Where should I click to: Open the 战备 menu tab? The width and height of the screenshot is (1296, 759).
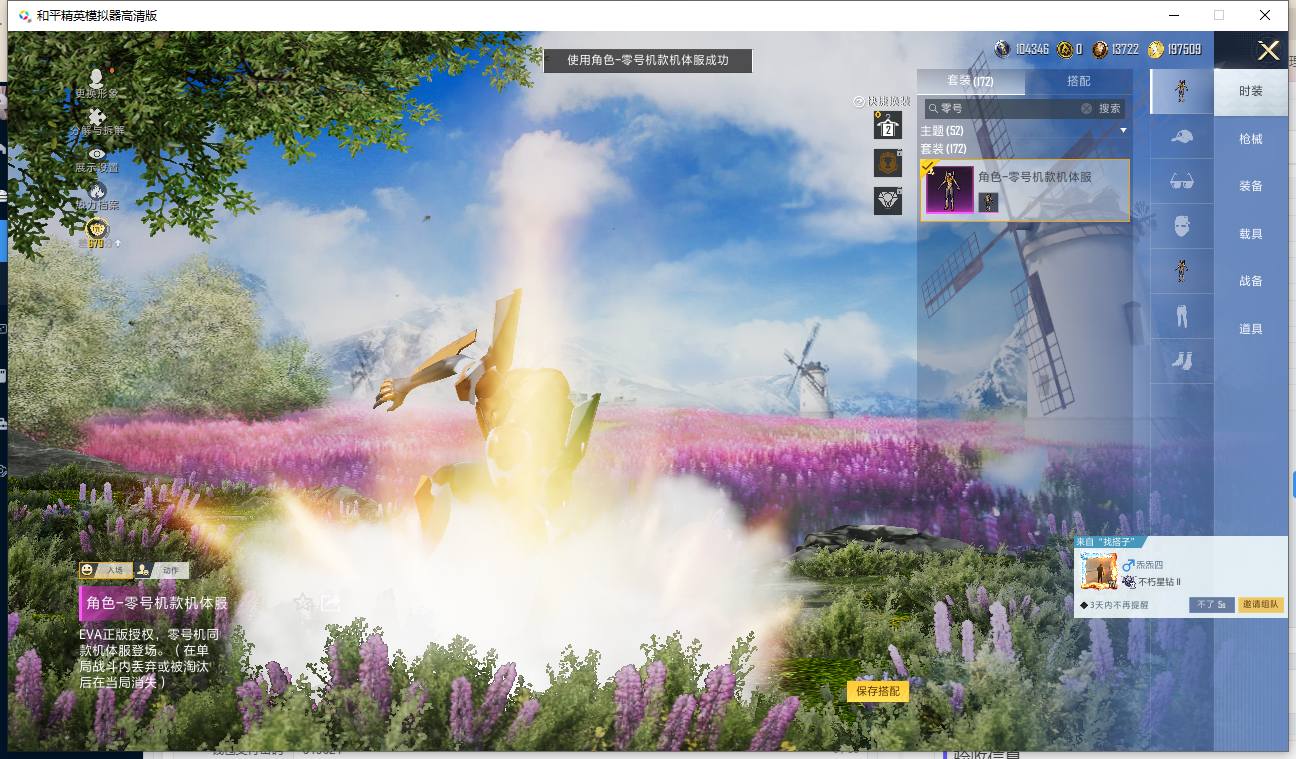pos(1251,281)
